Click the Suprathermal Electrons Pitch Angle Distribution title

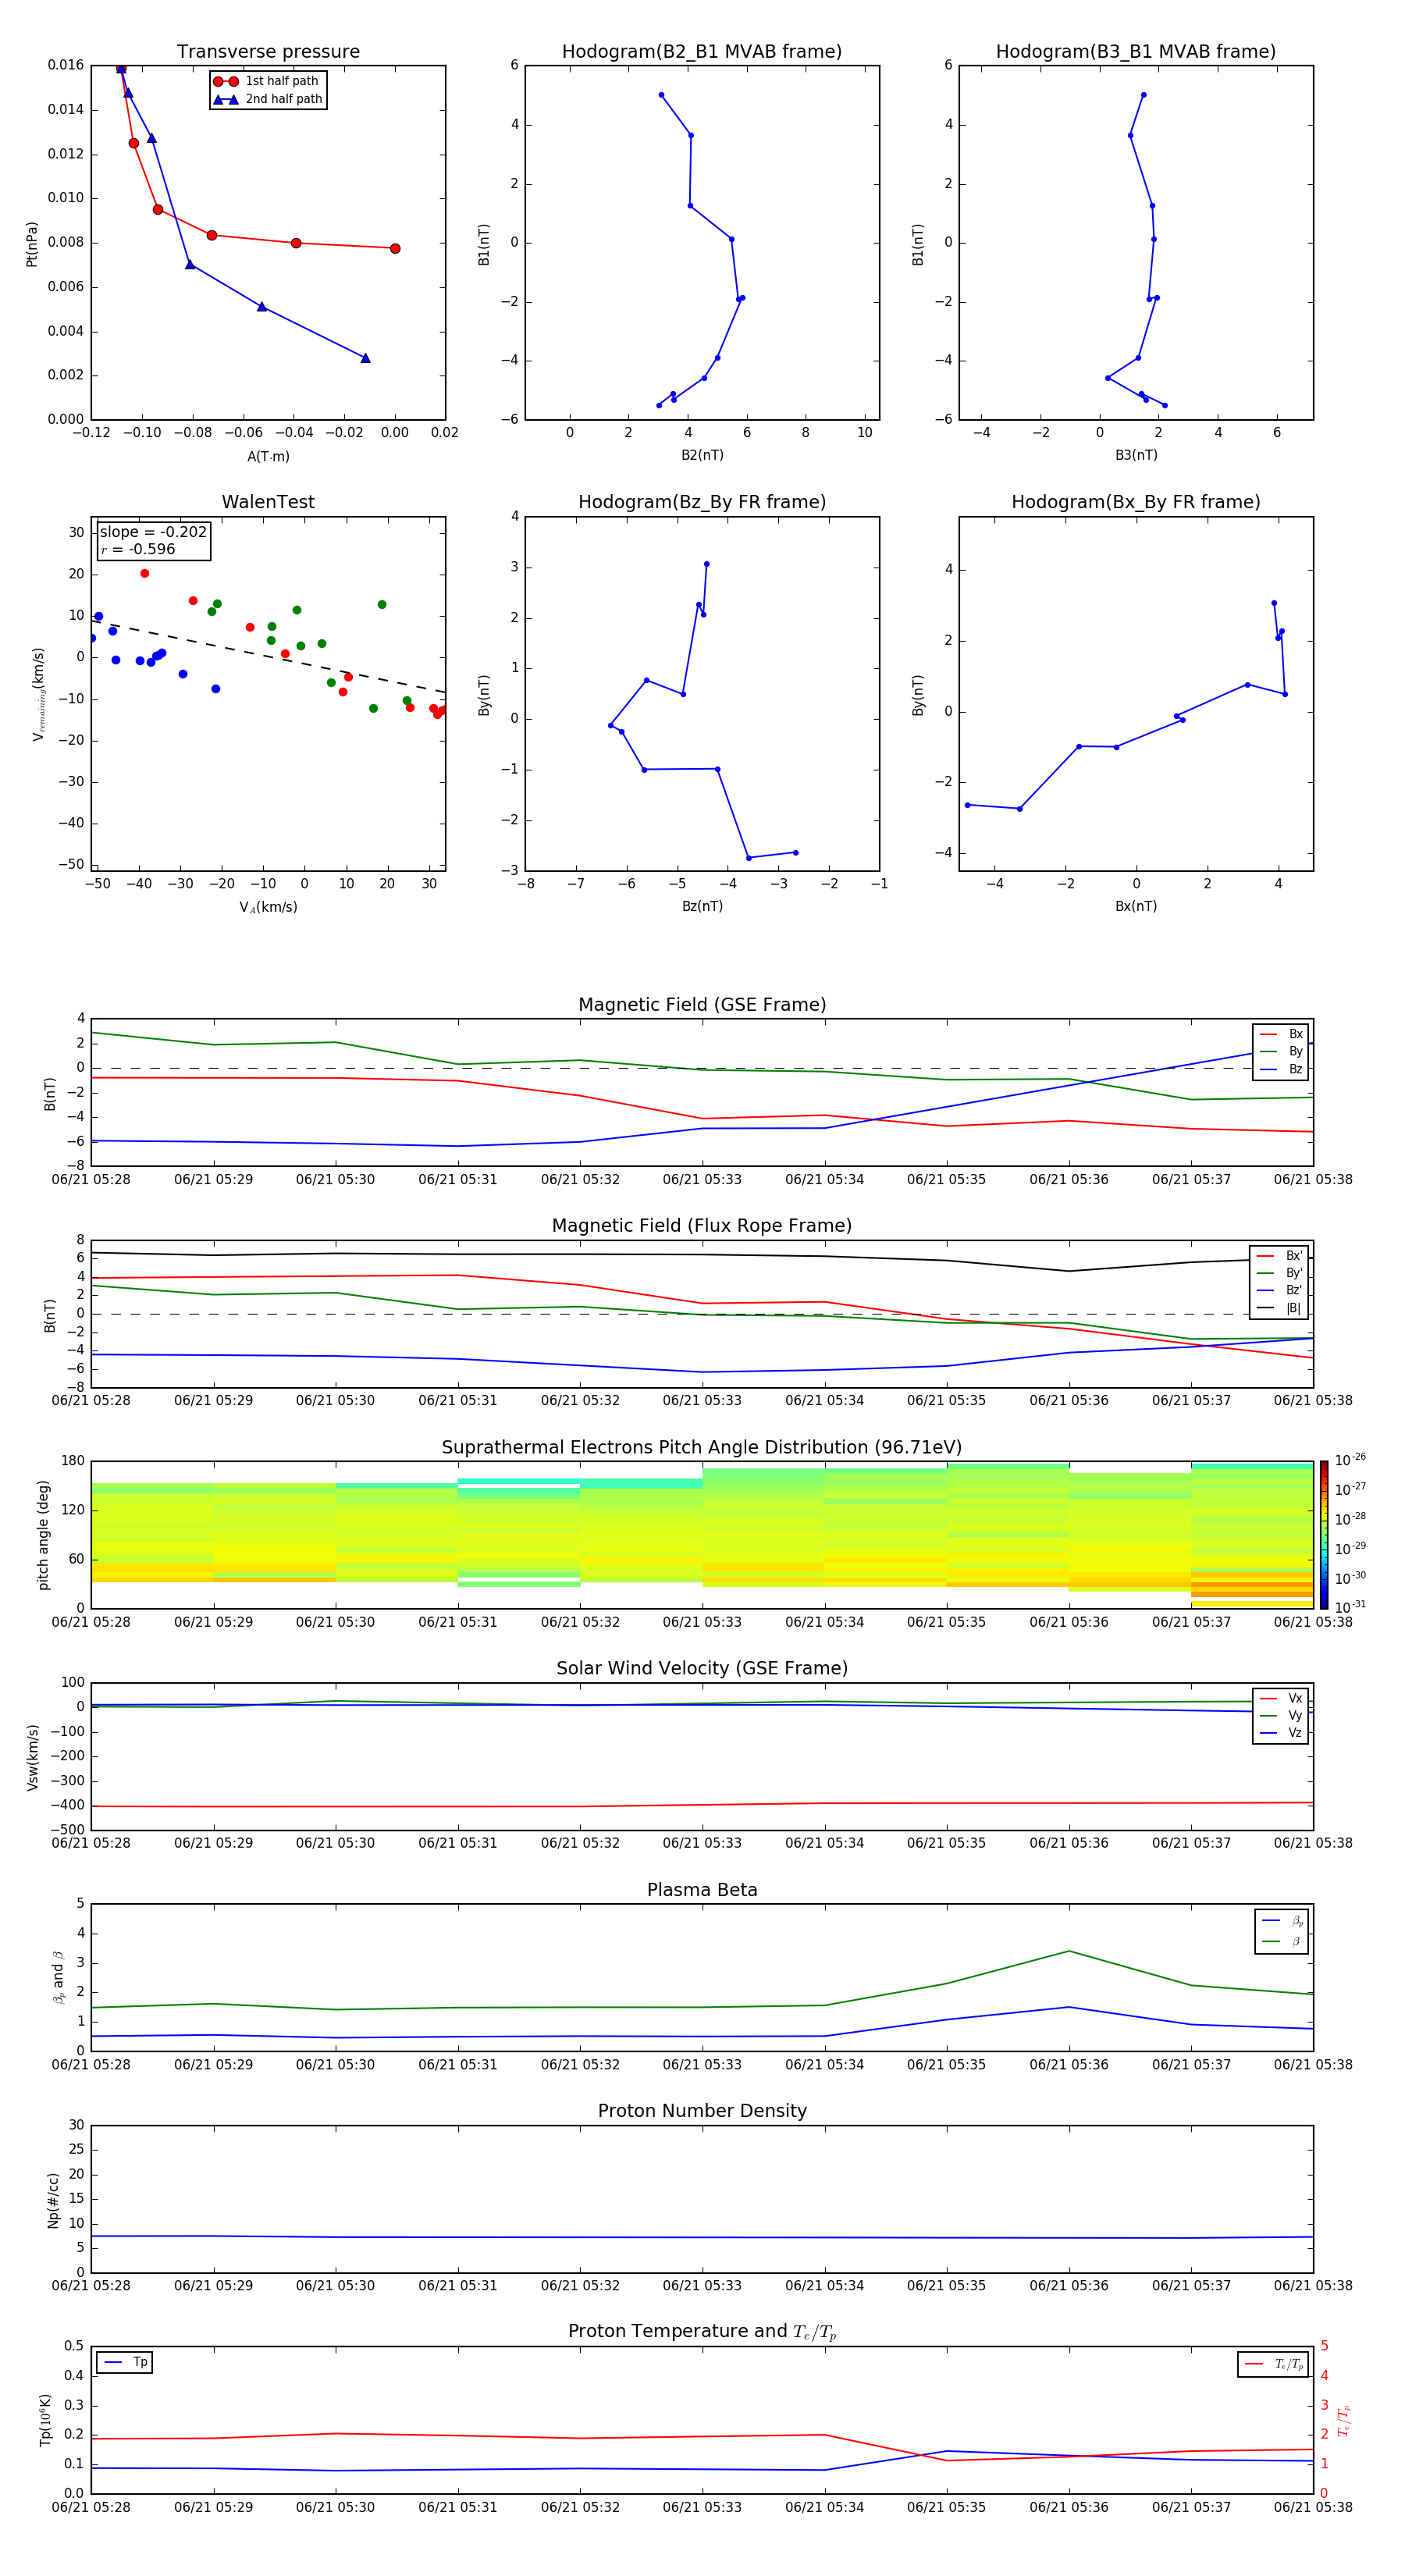tap(702, 1448)
